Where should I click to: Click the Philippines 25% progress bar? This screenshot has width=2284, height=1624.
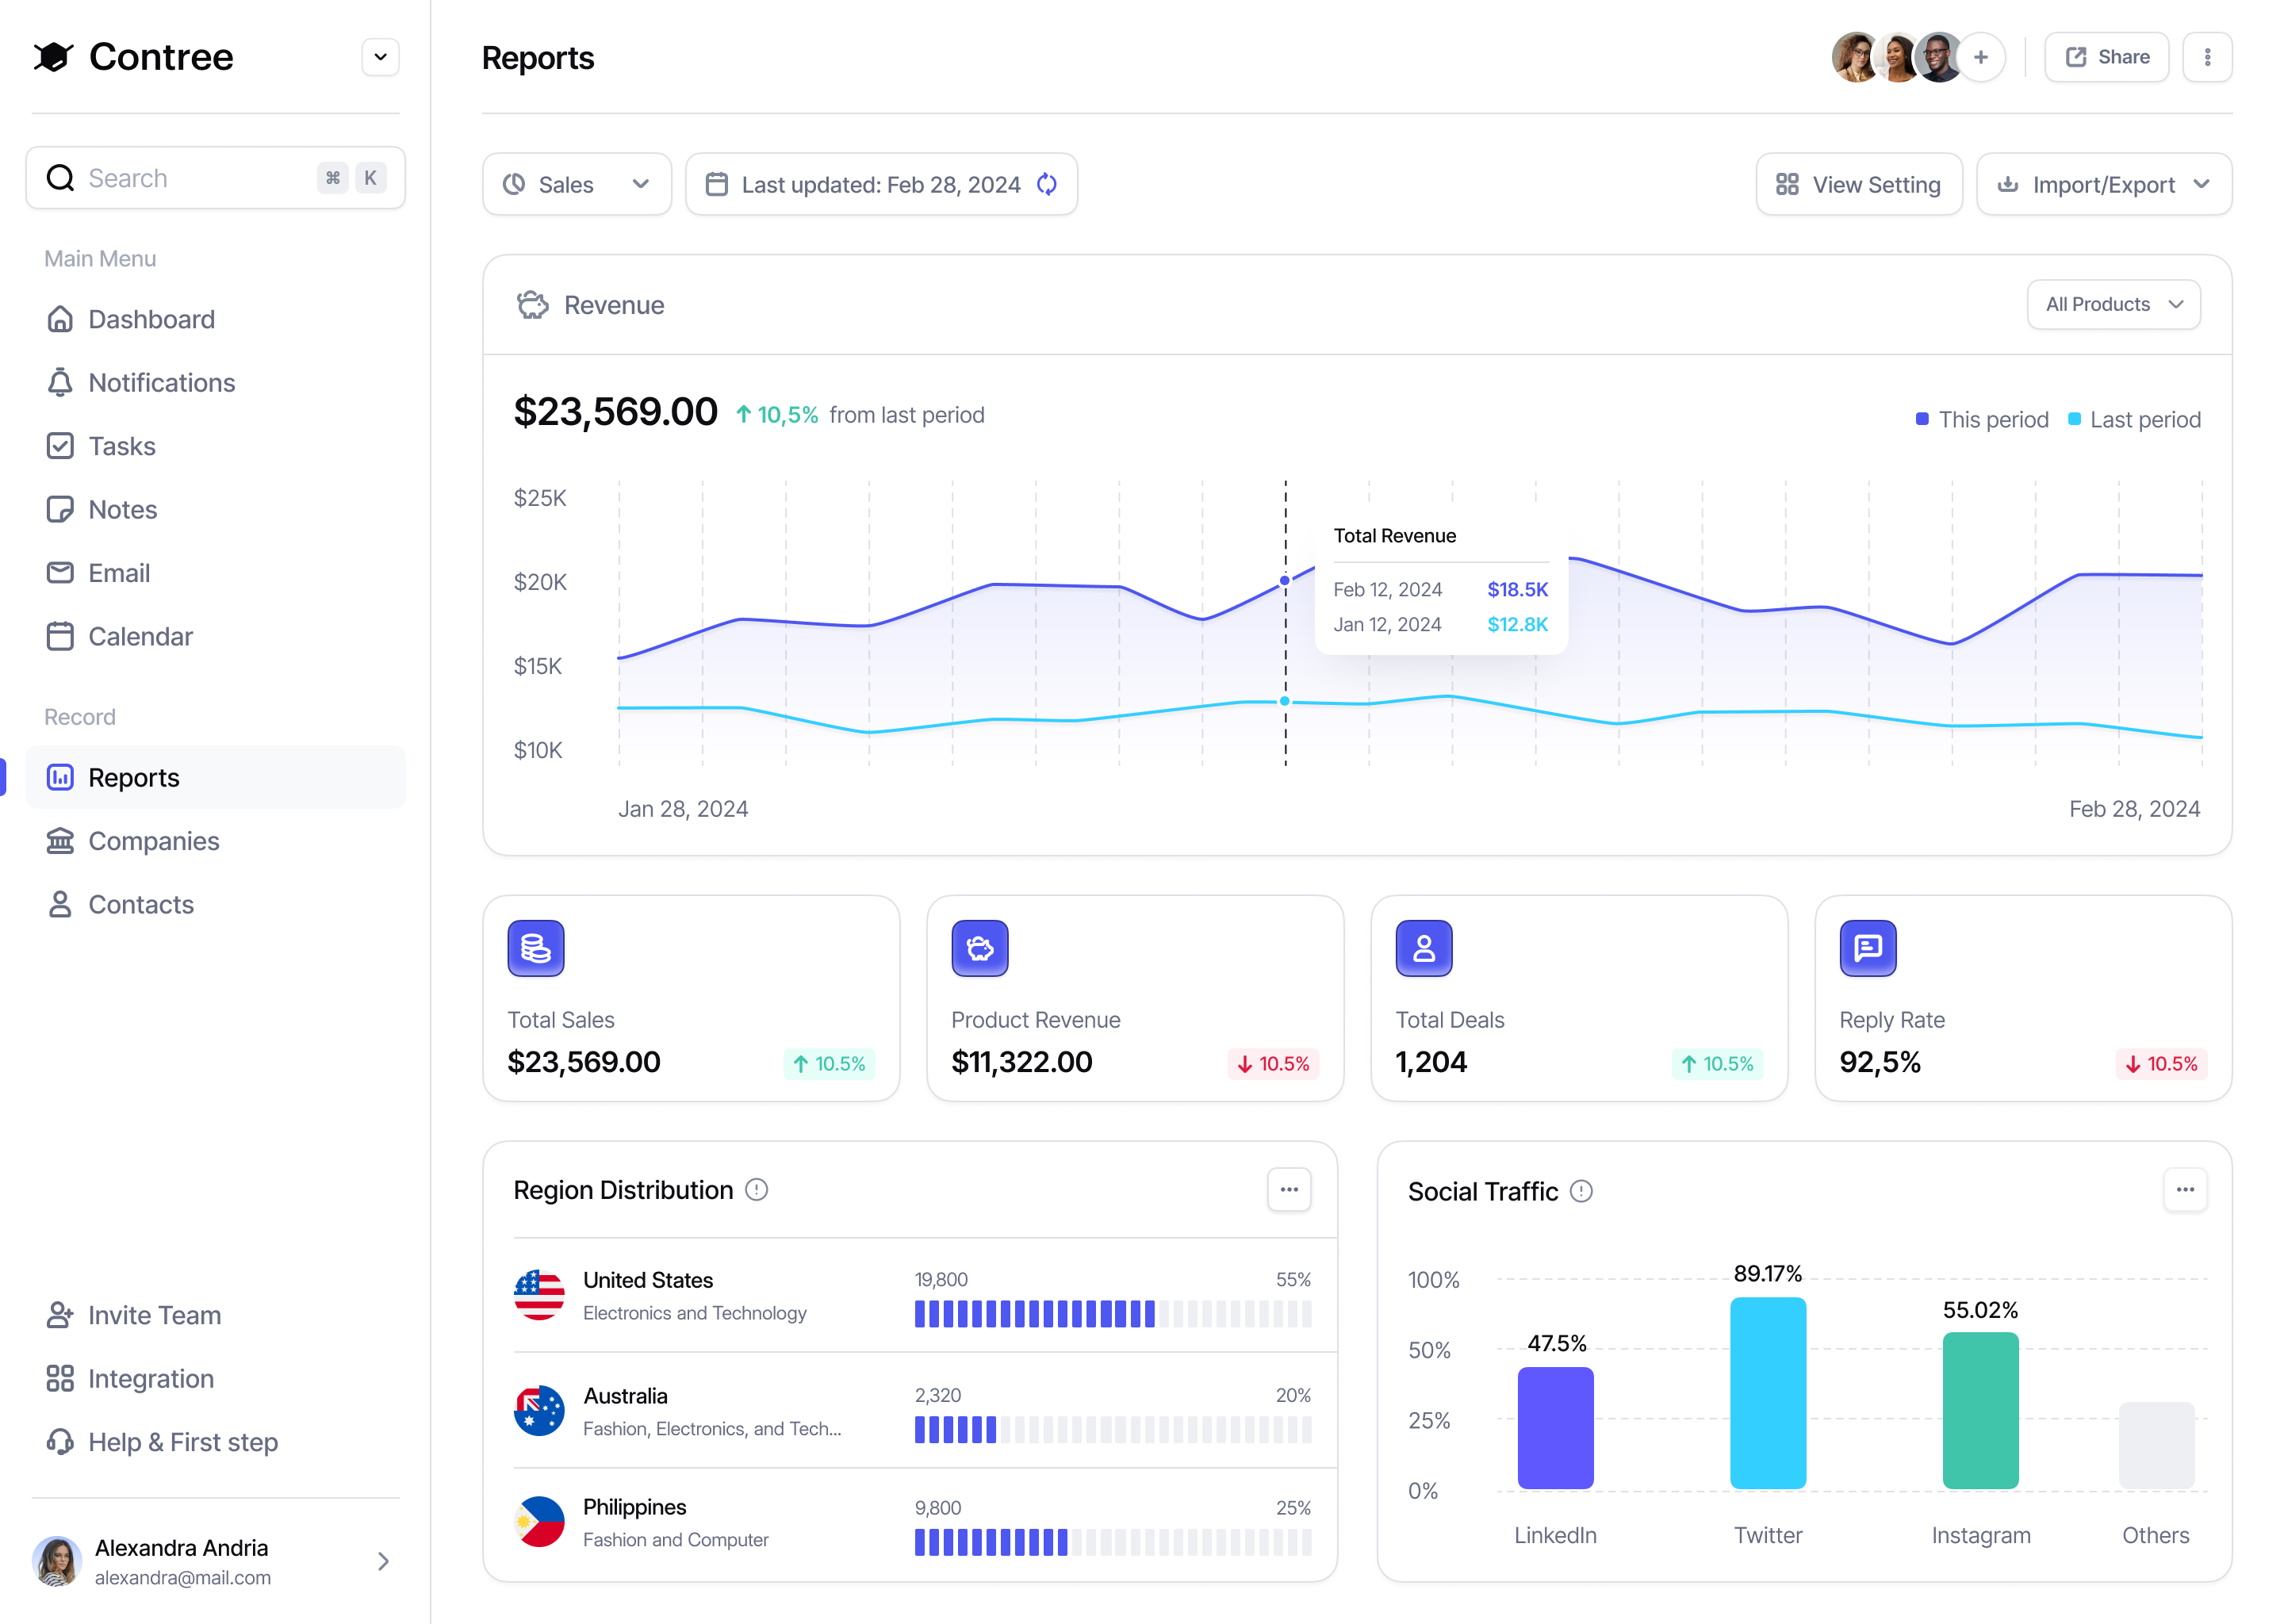(1113, 1542)
